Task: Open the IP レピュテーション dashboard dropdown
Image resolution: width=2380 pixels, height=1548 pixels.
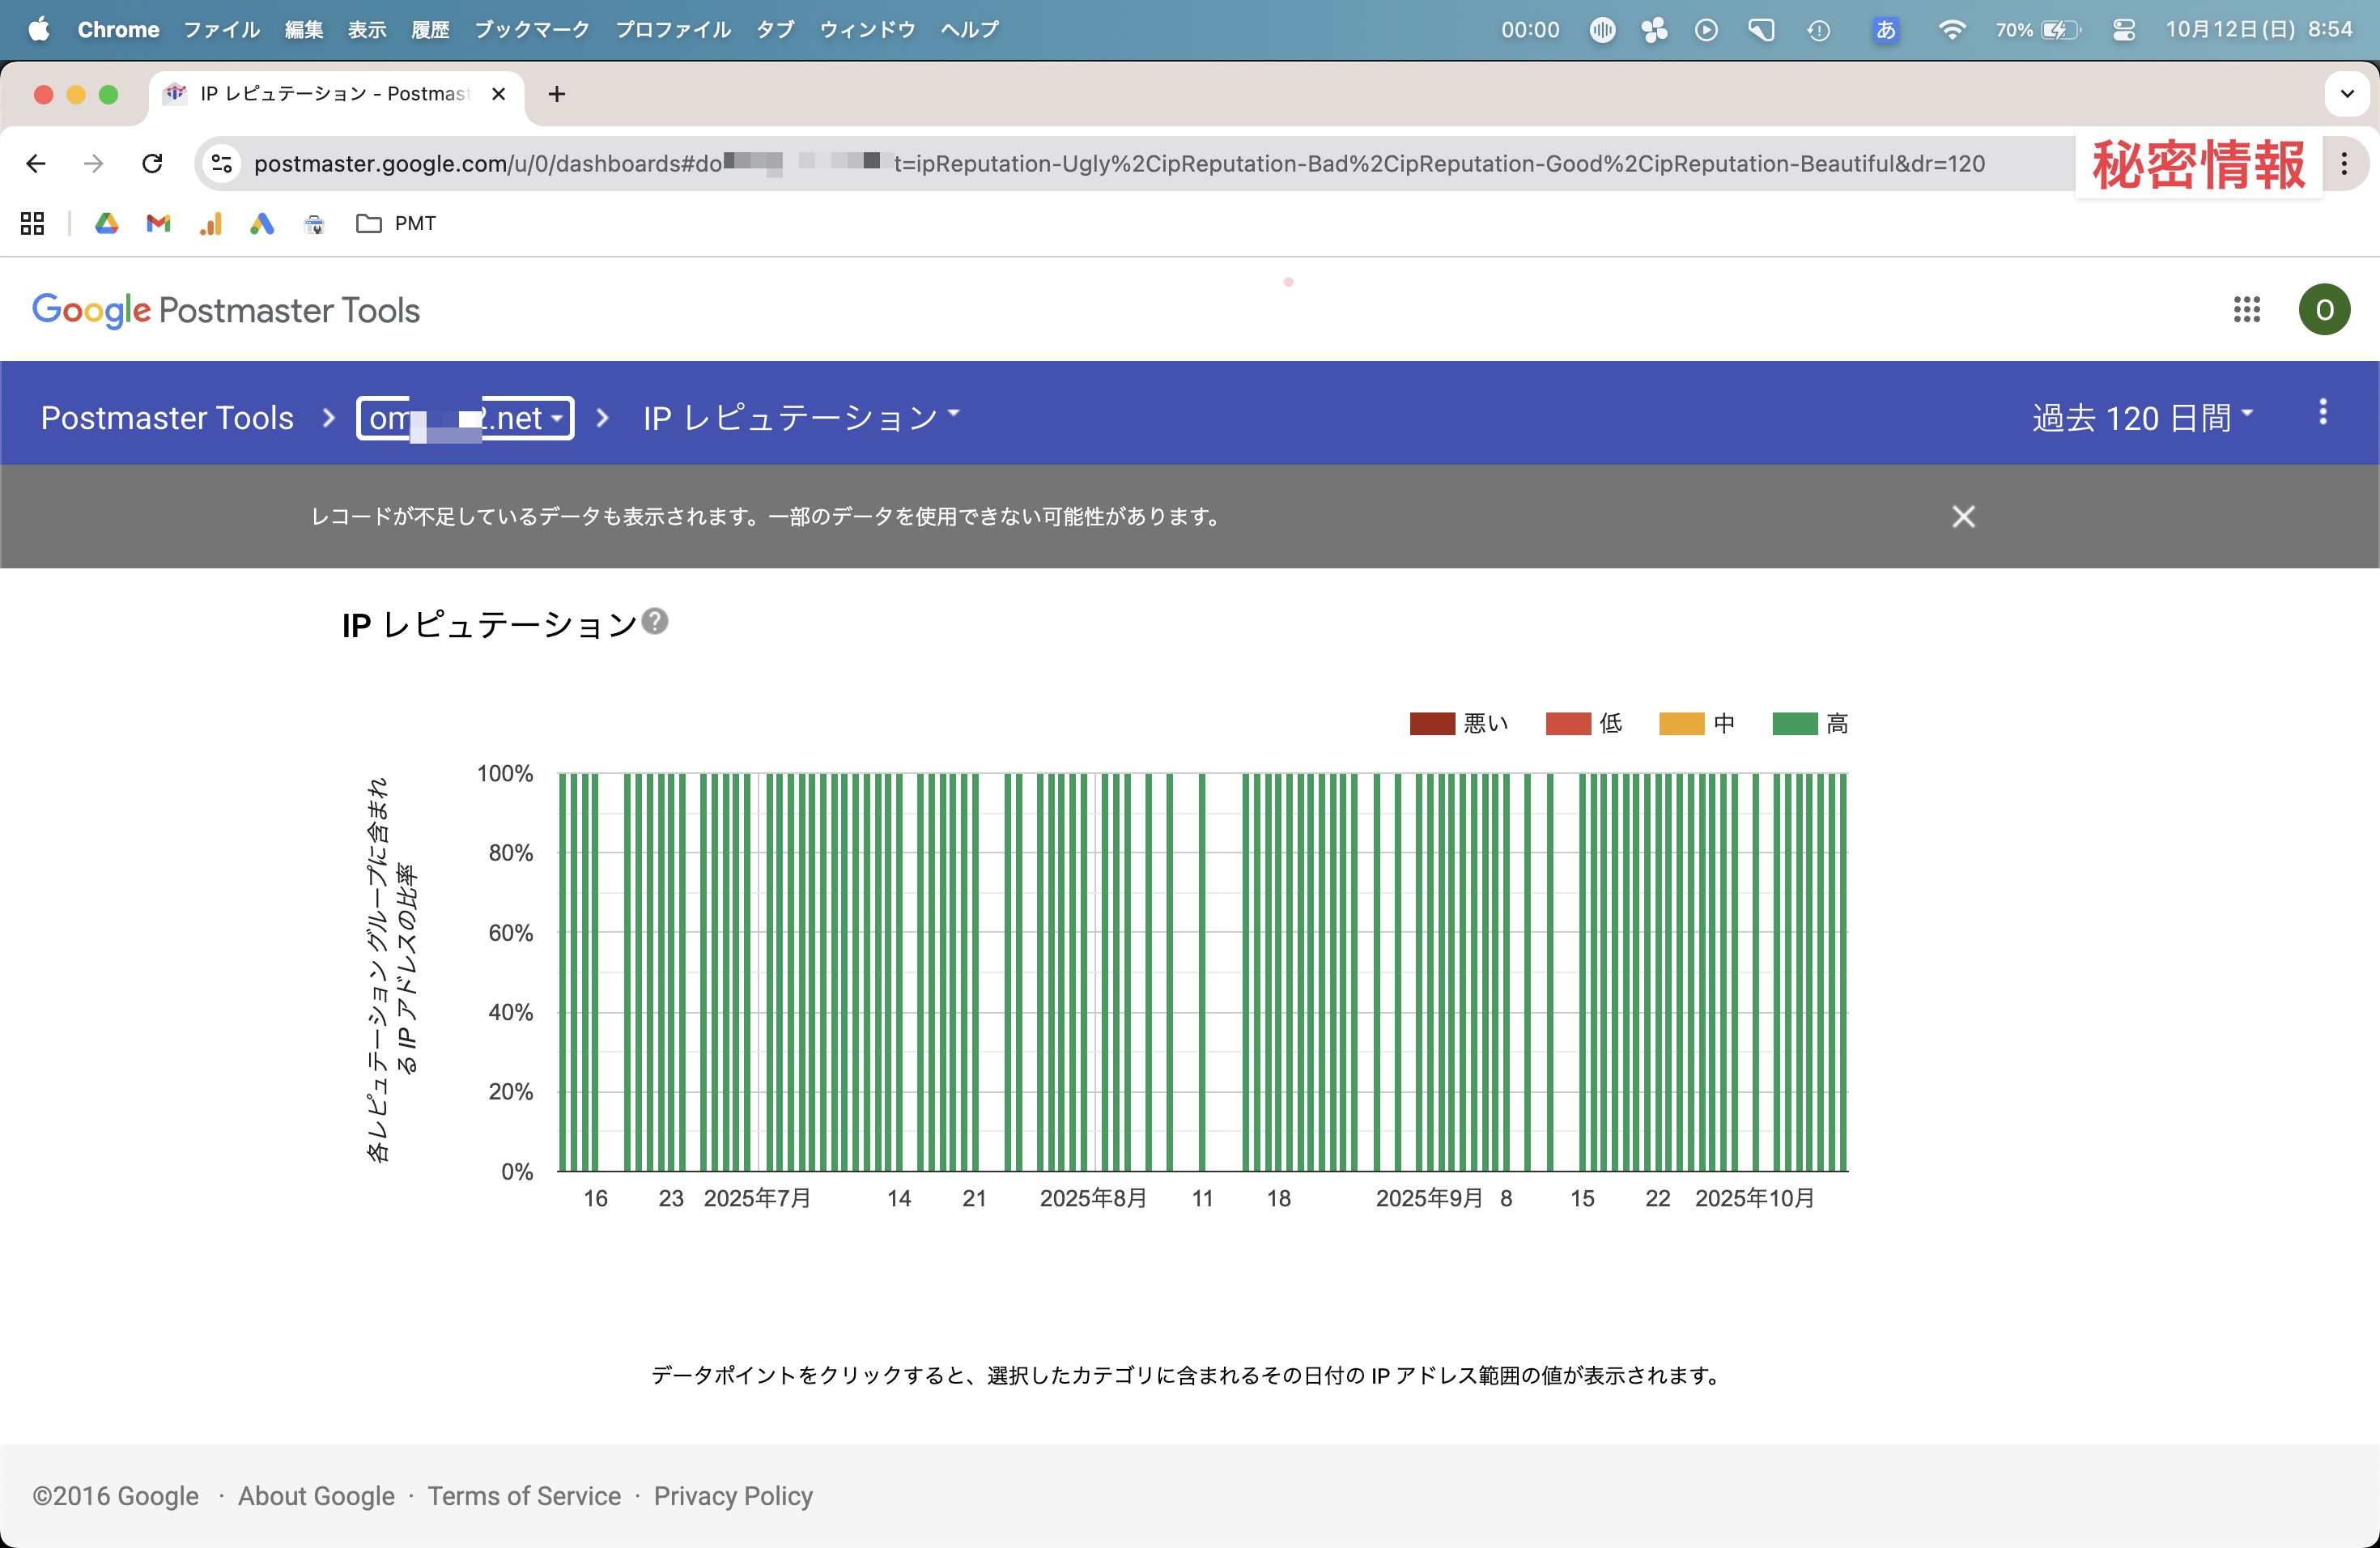Action: [x=800, y=417]
